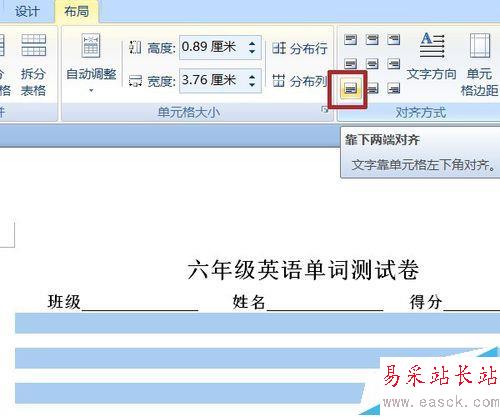Image resolution: width=500 pixels, height=417 pixels.
Task: Align text top center in cell
Action: pyautogui.click(x=372, y=40)
